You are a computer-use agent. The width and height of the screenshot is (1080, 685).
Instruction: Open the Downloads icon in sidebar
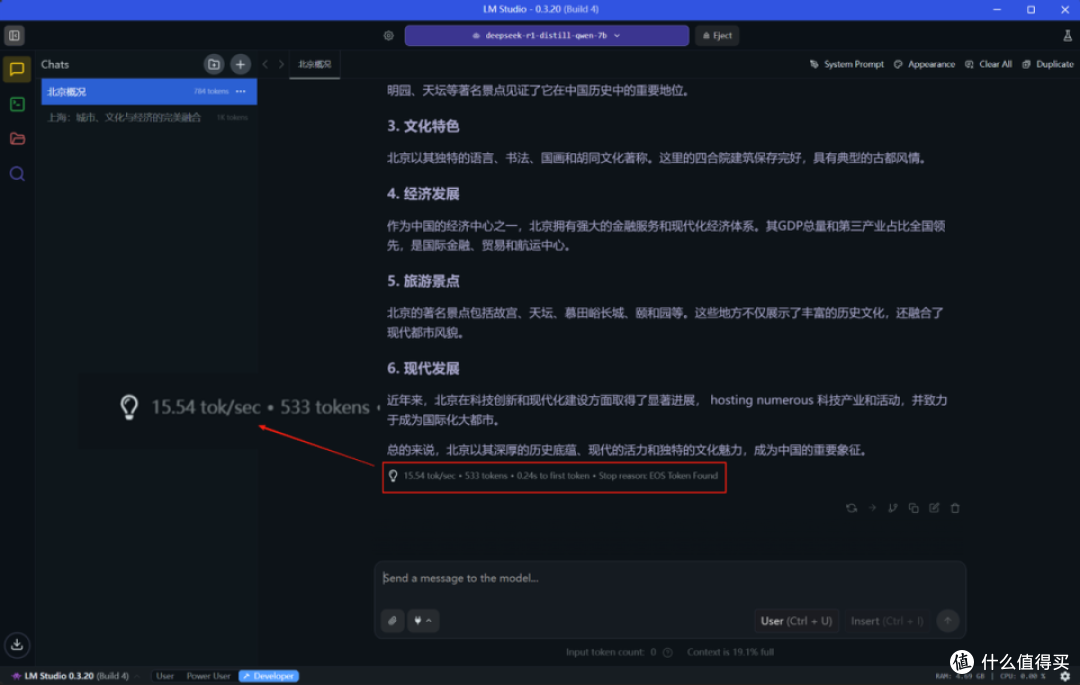point(17,645)
